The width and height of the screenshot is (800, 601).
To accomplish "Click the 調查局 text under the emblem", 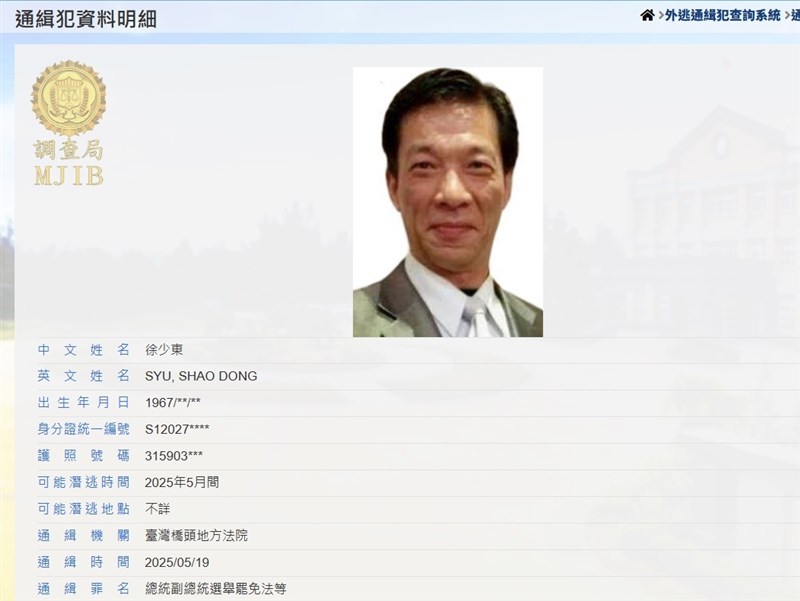I will pos(69,151).
